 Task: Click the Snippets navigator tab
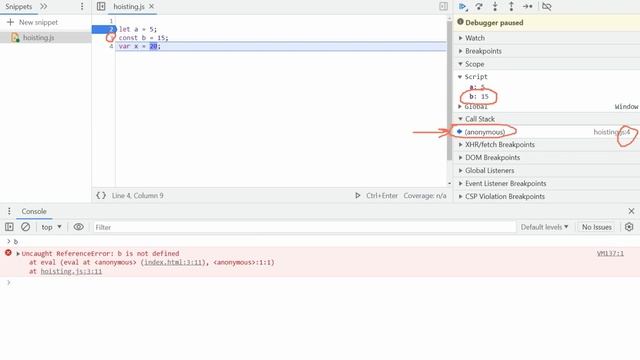[x=18, y=7]
